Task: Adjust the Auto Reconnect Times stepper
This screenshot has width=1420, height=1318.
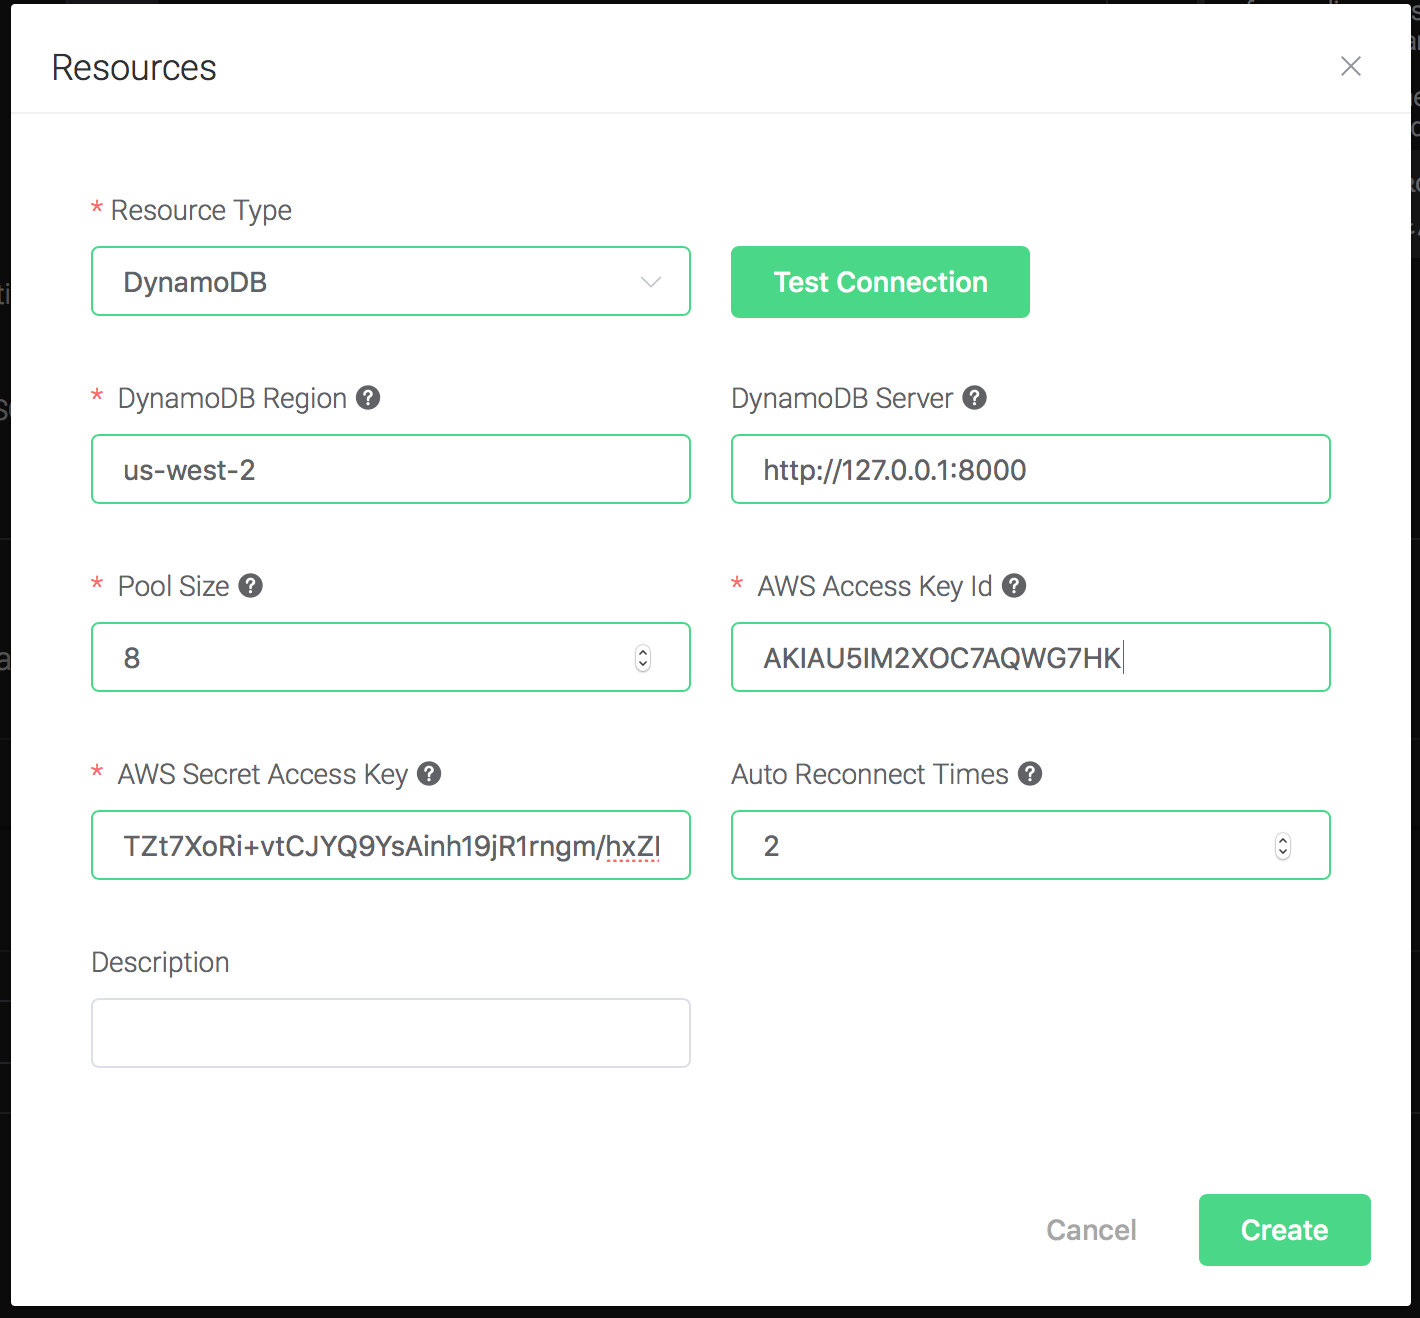Action: click(x=1283, y=846)
